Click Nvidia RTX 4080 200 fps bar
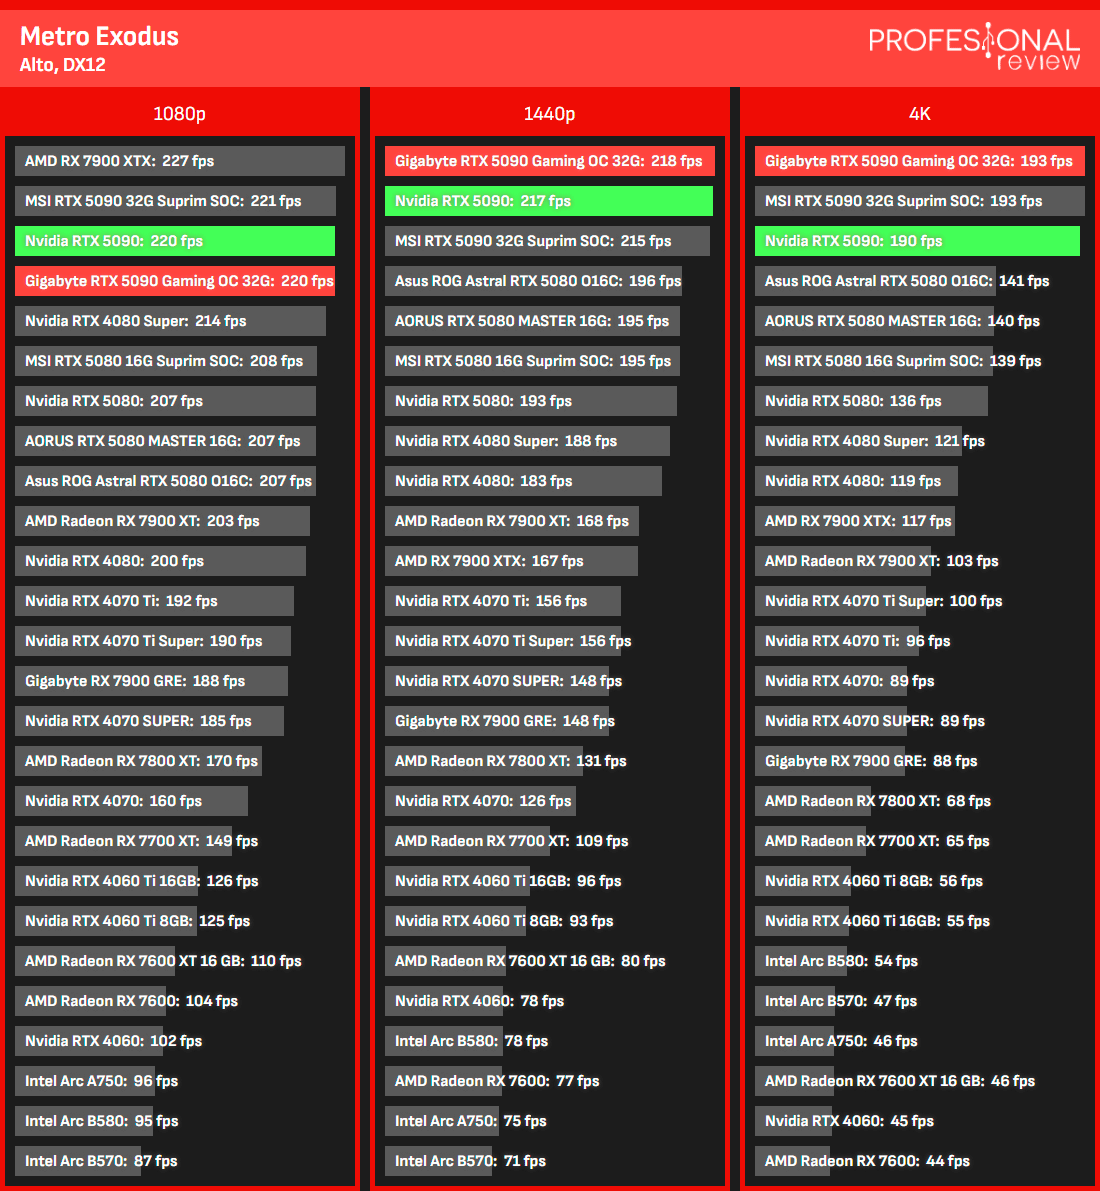 tap(160, 561)
